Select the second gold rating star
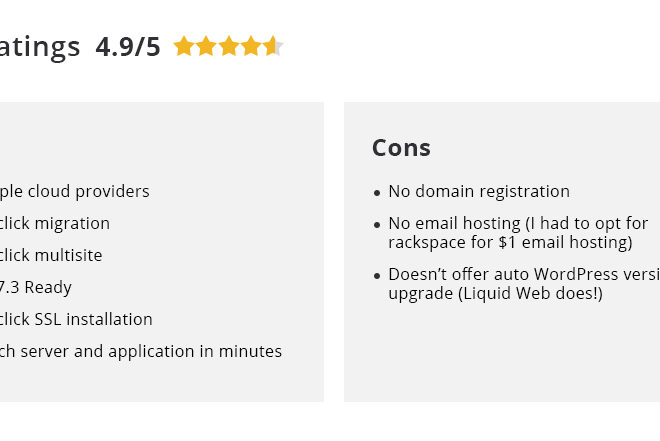The height and width of the screenshot is (441, 660). tap(206, 46)
